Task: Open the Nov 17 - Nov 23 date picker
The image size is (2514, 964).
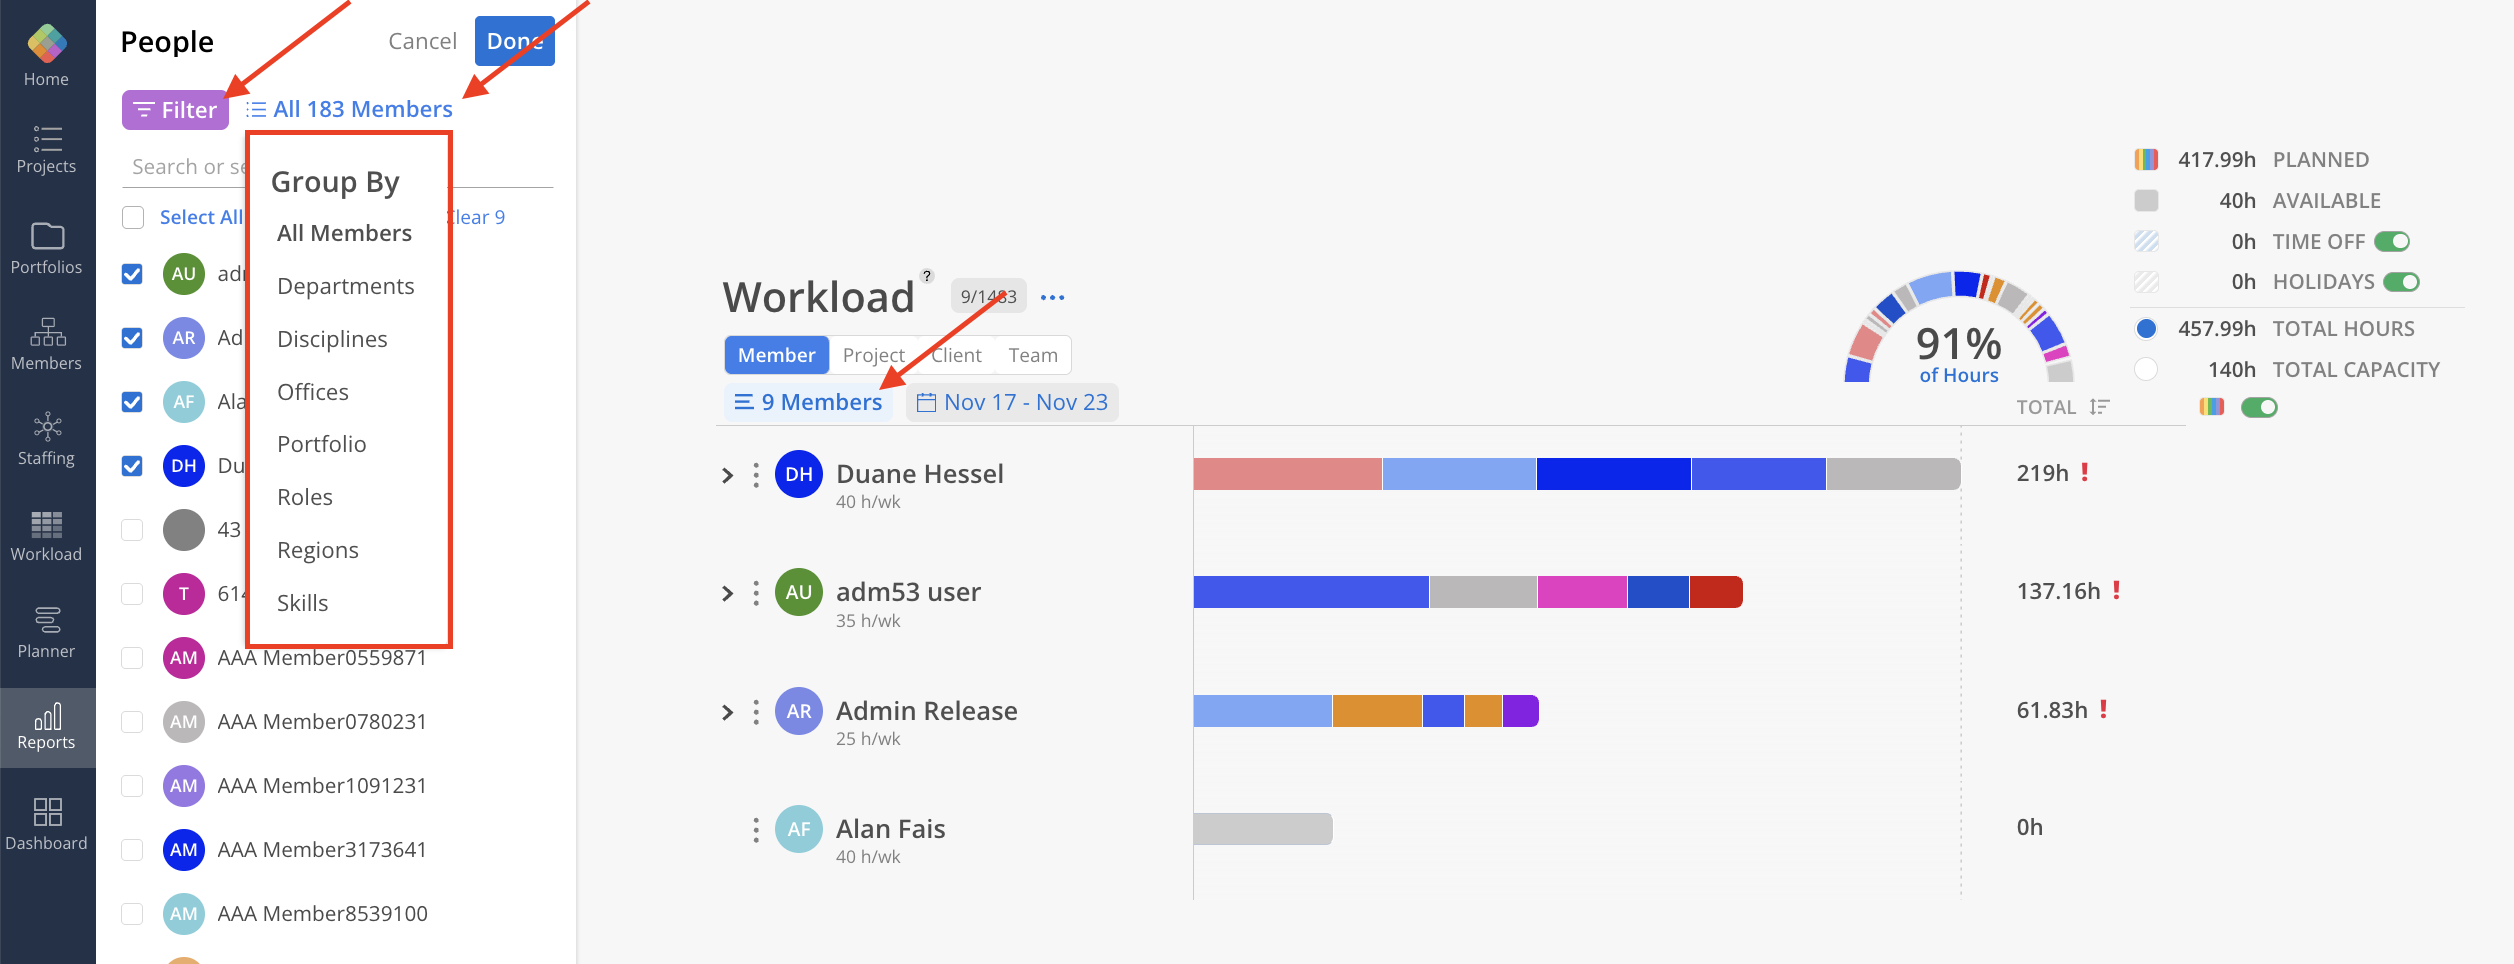Action: 1012,402
